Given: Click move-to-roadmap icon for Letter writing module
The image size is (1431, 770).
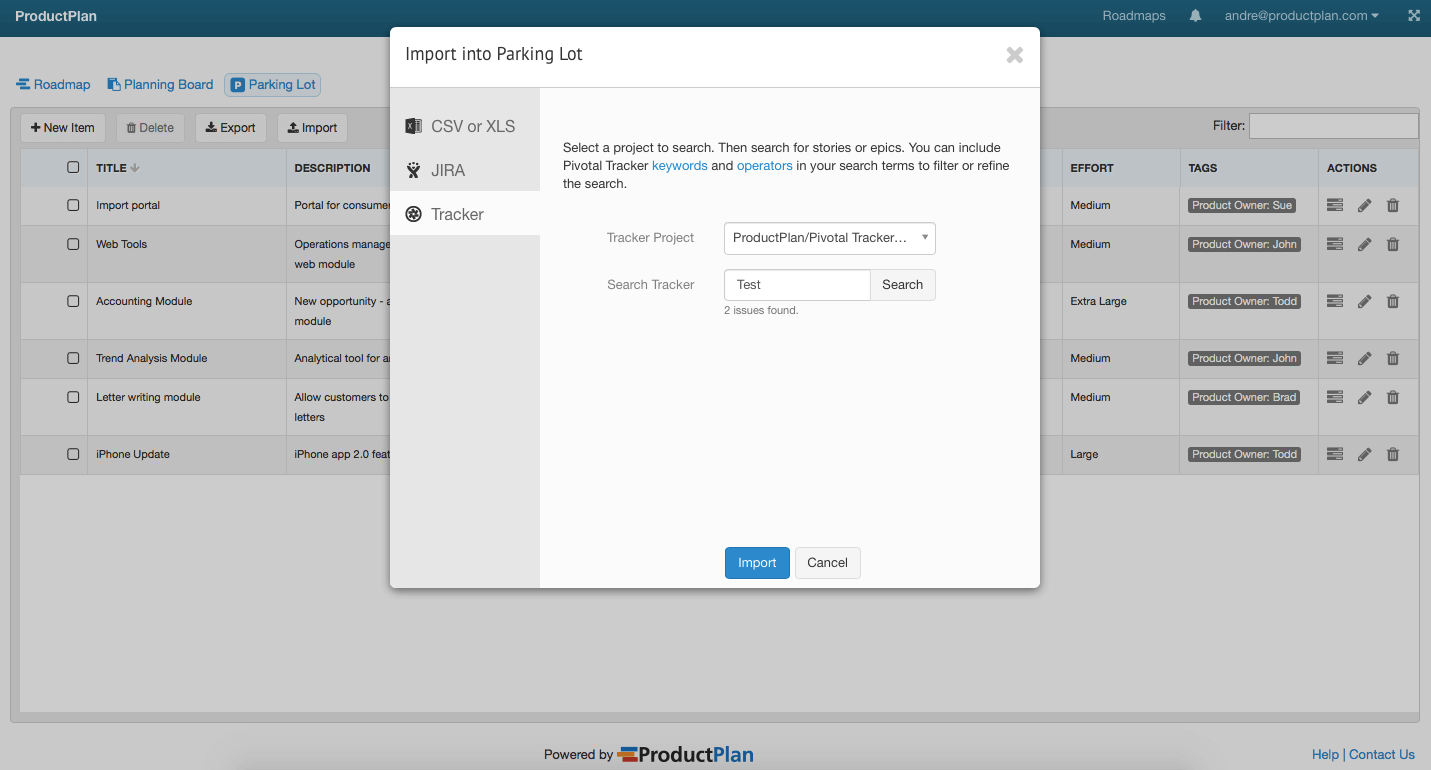Looking at the screenshot, I should 1335,397.
